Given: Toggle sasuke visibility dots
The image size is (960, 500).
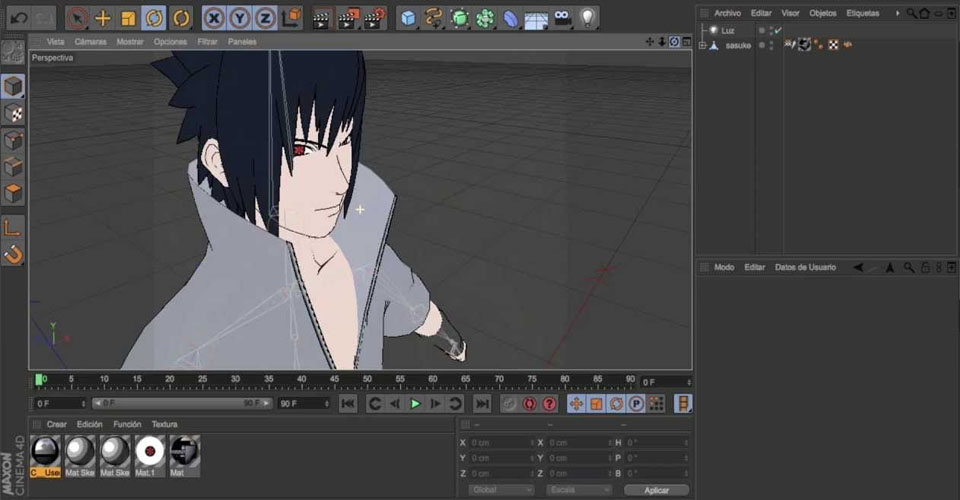Looking at the screenshot, I should coord(771,45).
